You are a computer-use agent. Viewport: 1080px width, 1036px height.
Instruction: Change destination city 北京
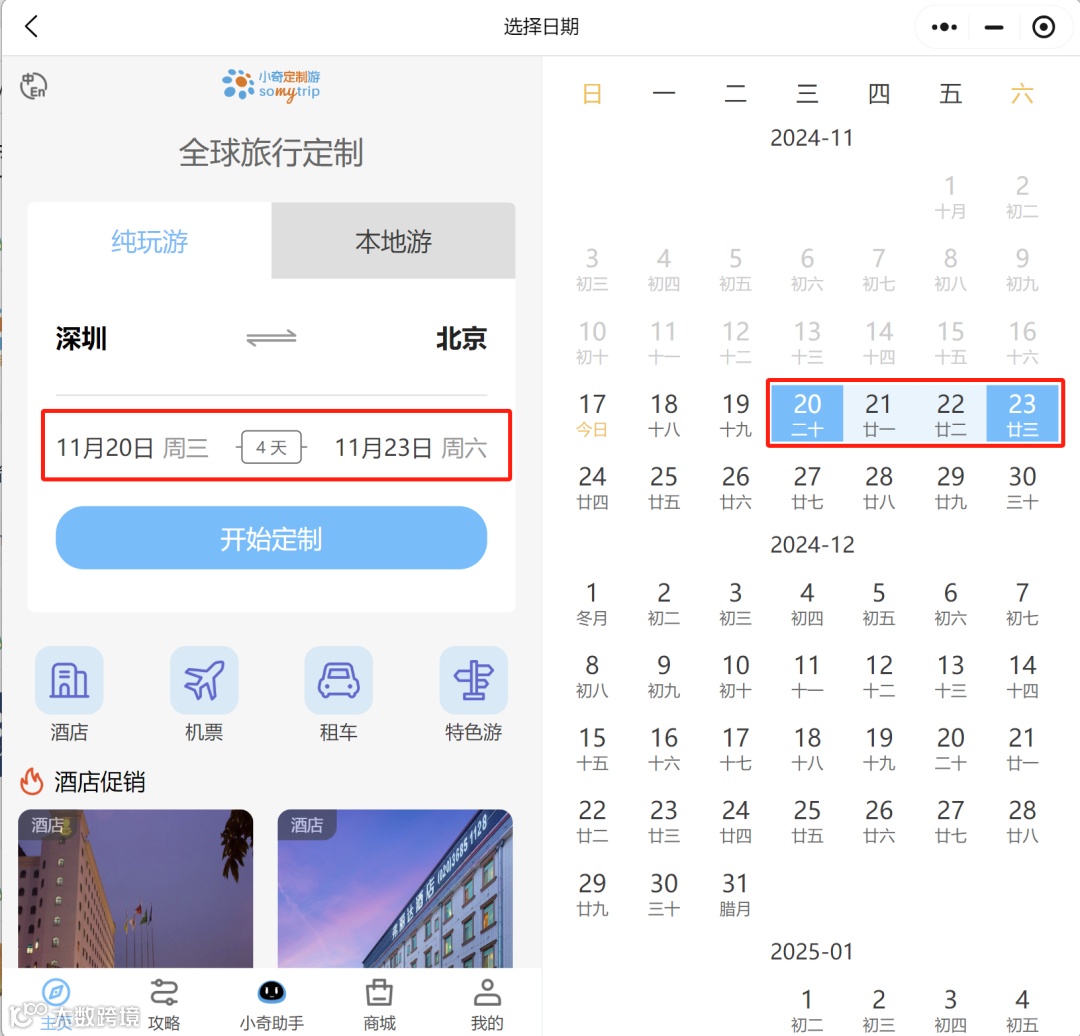coord(461,338)
